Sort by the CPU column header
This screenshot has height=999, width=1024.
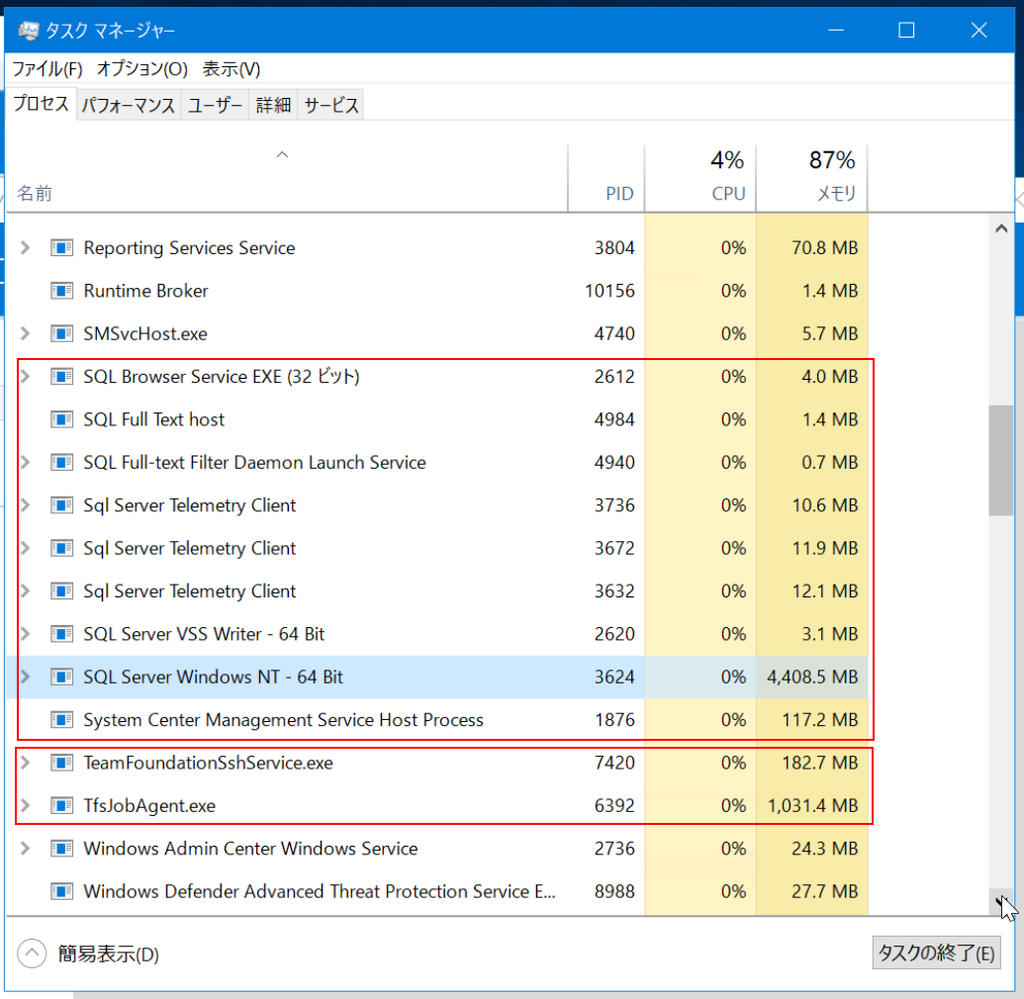click(x=700, y=178)
